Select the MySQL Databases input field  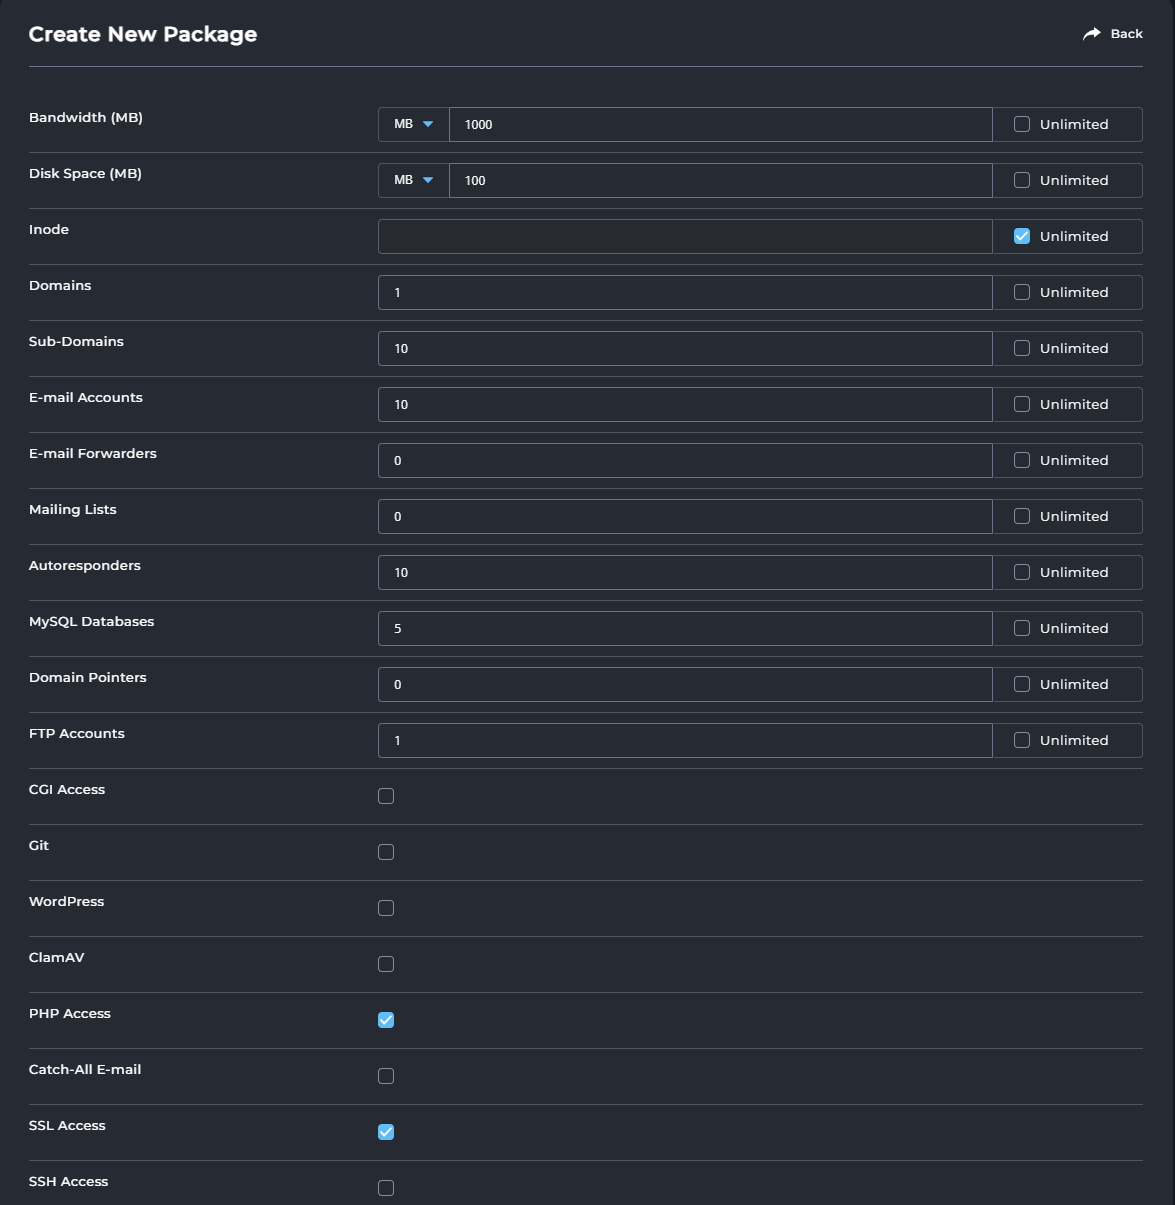point(685,628)
